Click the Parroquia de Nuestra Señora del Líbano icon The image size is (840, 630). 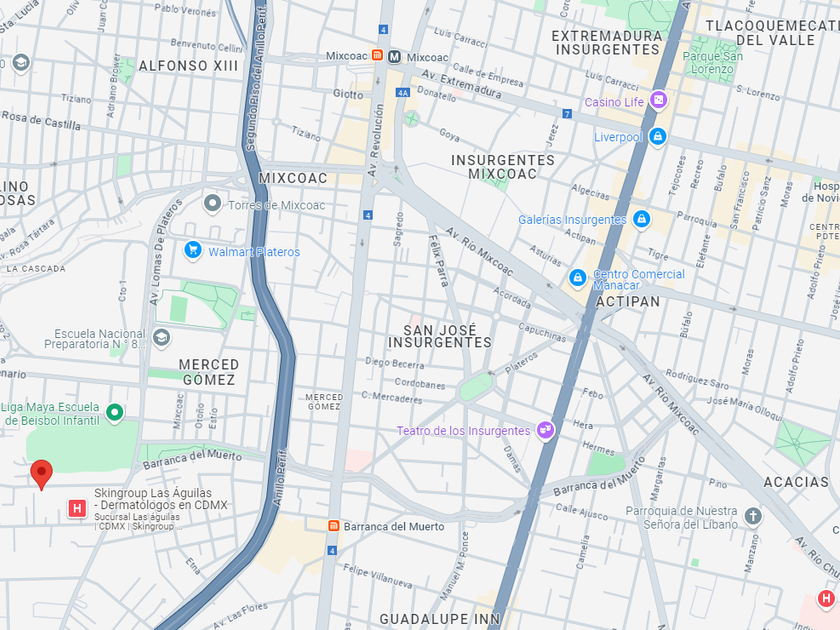(x=753, y=516)
